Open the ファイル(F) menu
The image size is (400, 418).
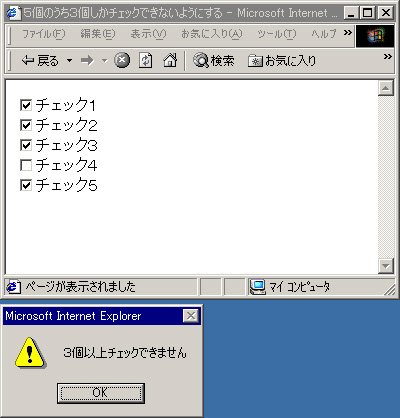tap(44, 34)
